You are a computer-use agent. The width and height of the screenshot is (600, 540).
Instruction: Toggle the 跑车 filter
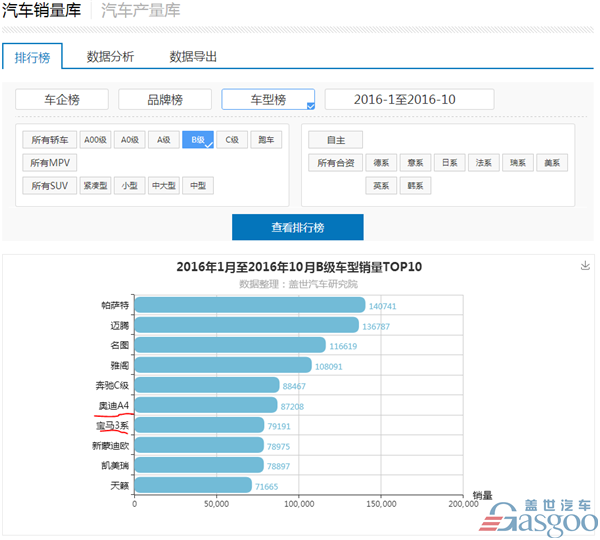266,140
